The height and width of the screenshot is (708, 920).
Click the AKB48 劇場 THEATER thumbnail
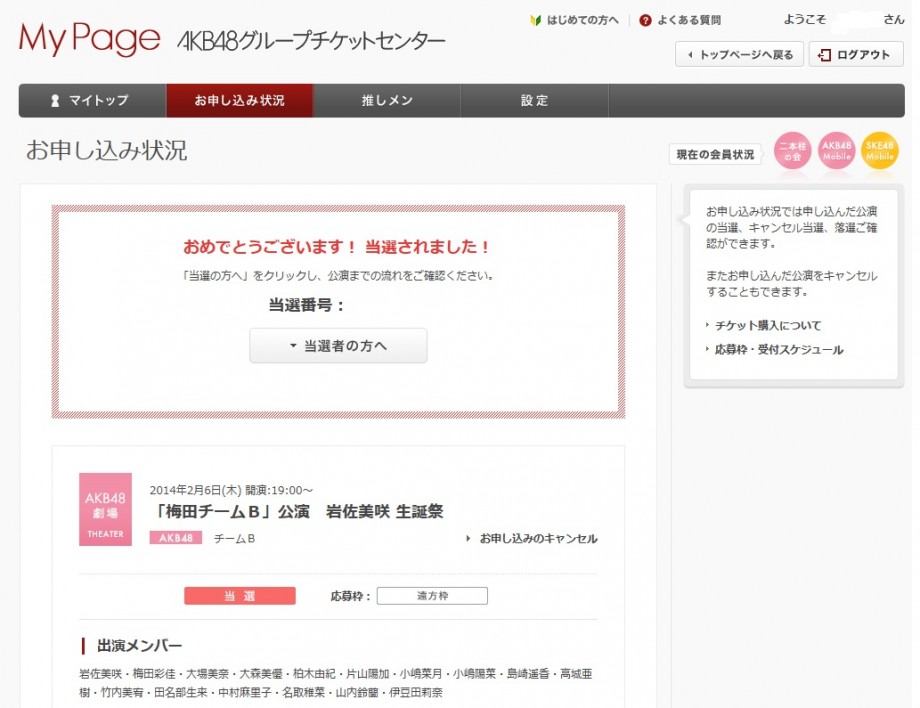(106, 509)
